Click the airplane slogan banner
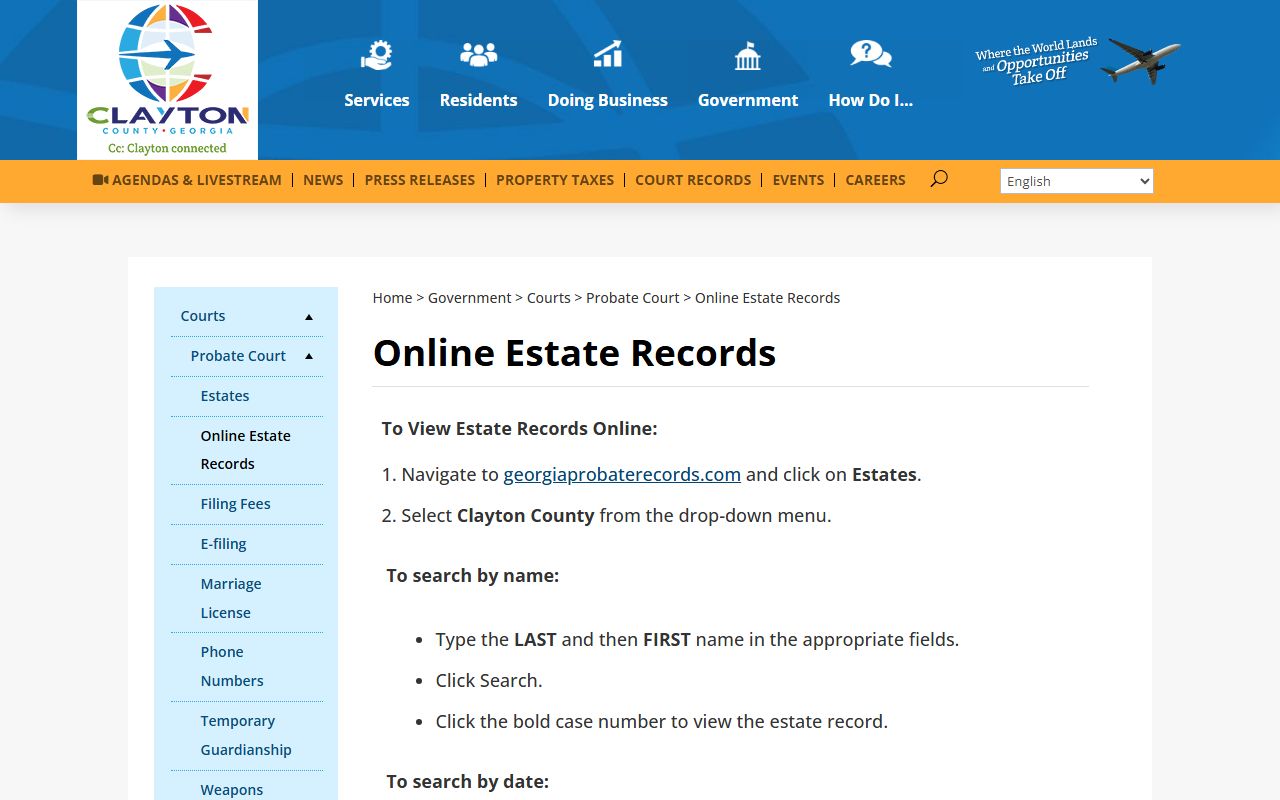1280x800 pixels. (1077, 61)
